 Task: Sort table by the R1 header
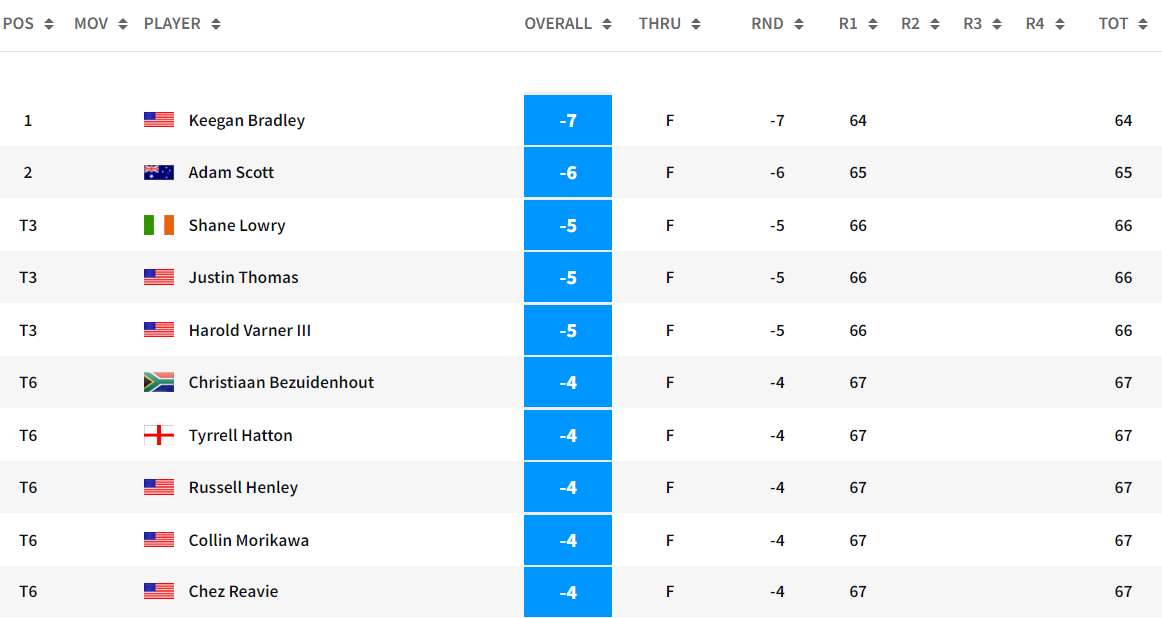tap(848, 23)
